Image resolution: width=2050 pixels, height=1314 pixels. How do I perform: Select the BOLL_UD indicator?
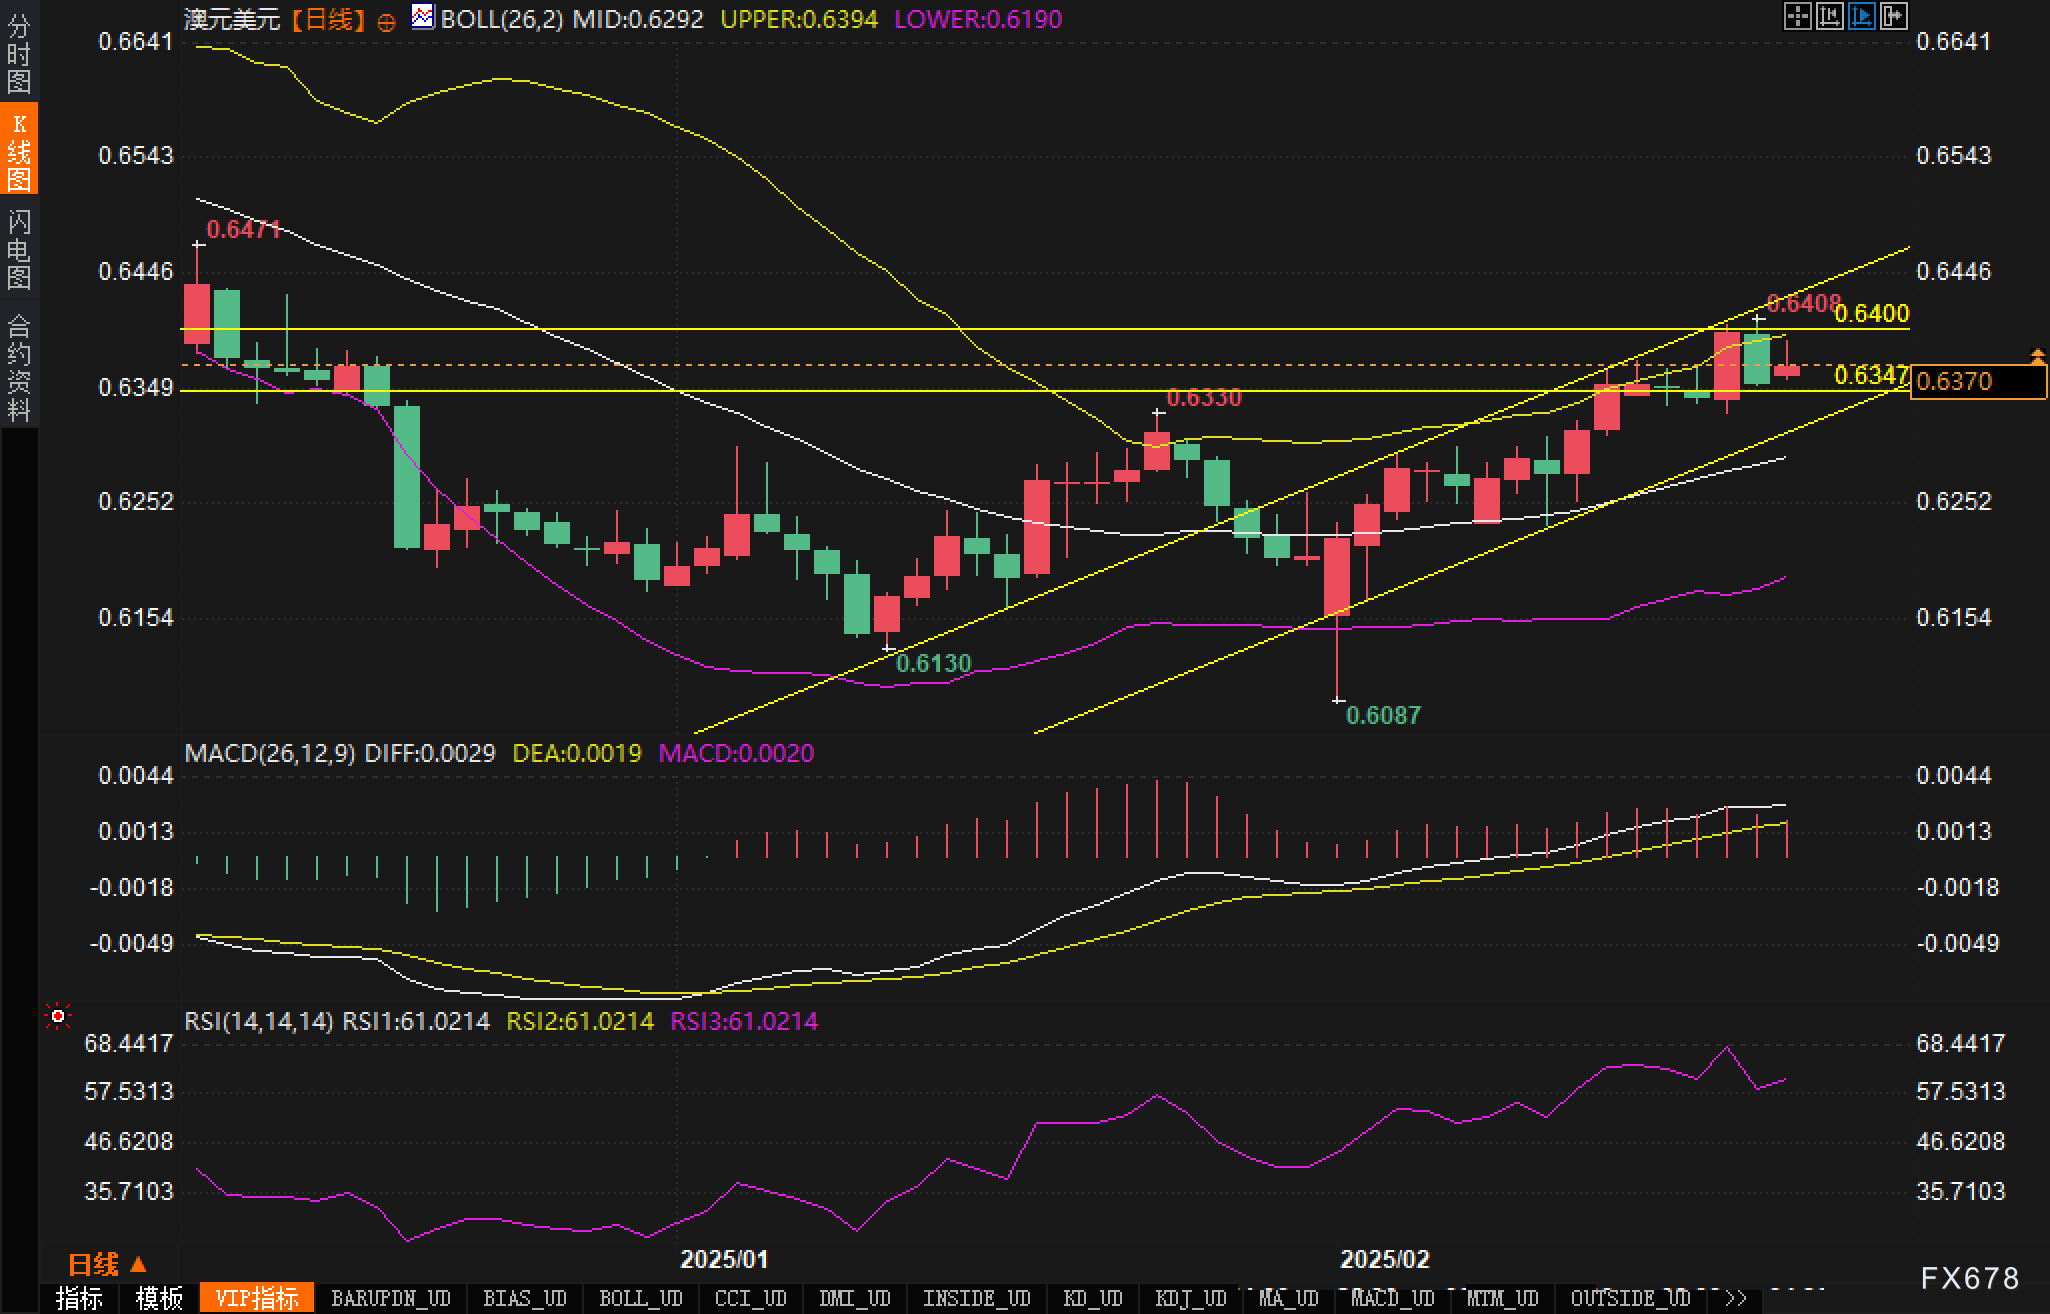point(640,1298)
